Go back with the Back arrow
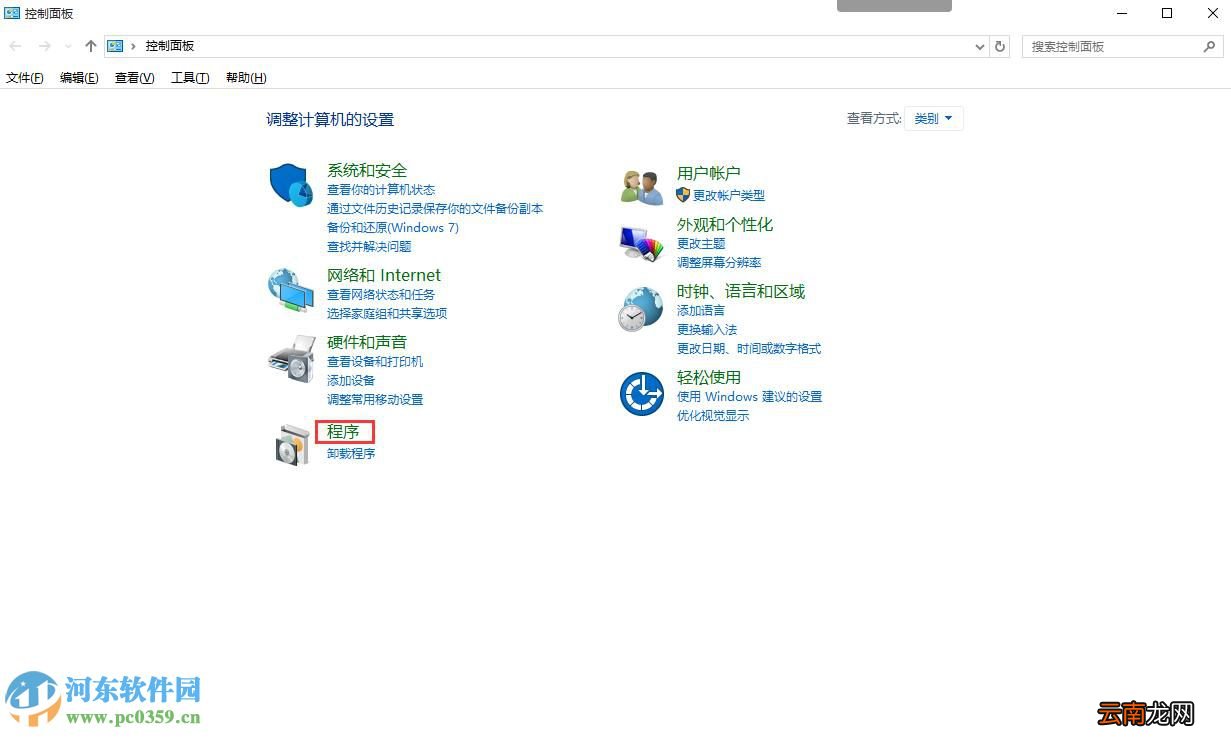The image size is (1231, 742). click(x=16, y=46)
